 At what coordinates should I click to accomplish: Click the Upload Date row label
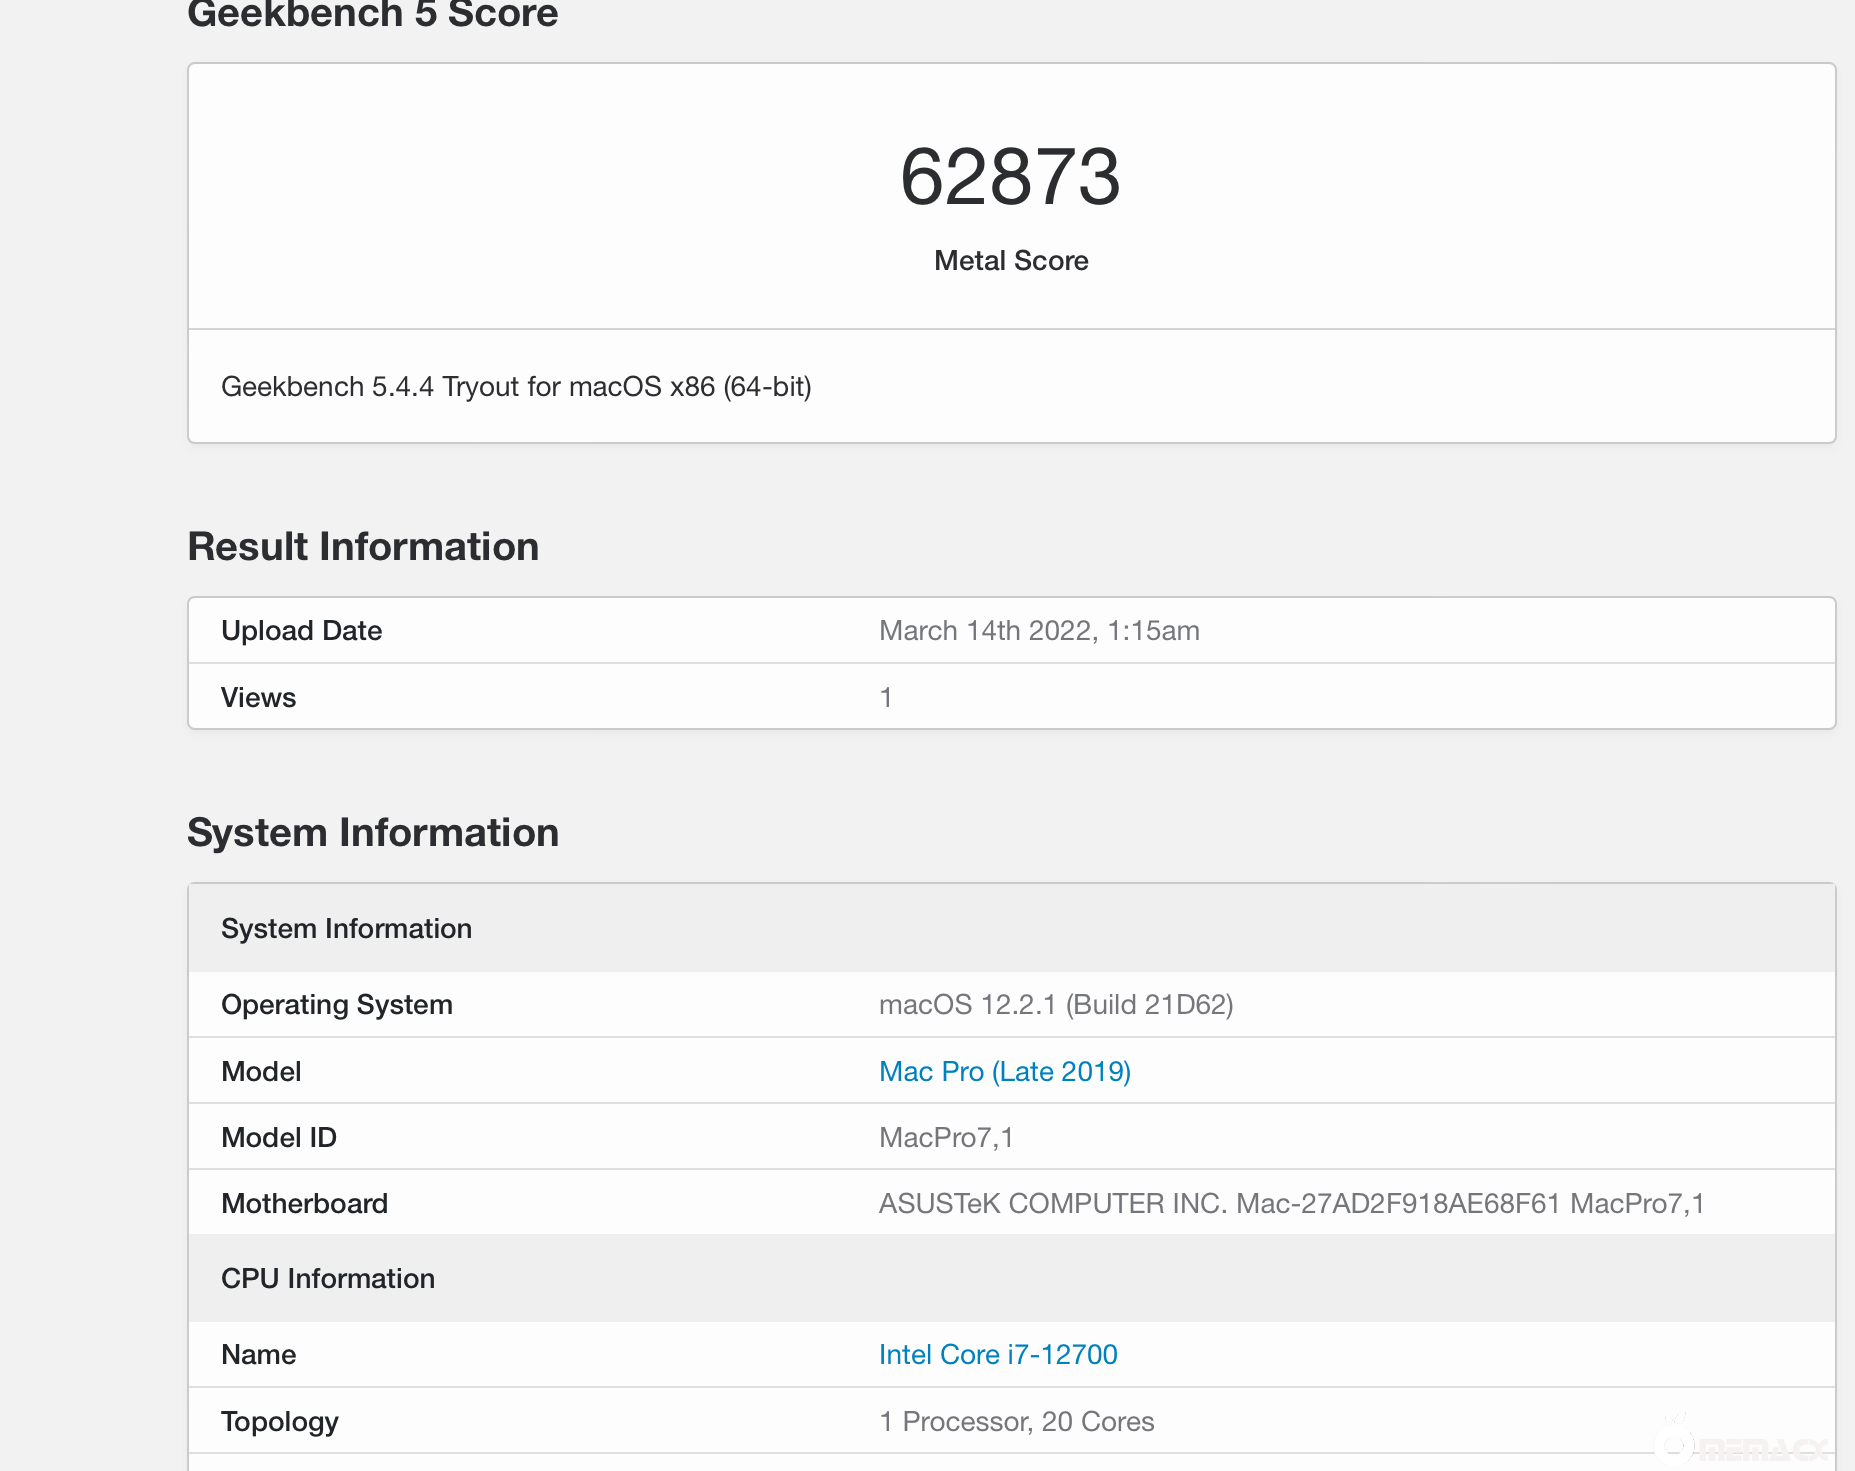[x=301, y=630]
